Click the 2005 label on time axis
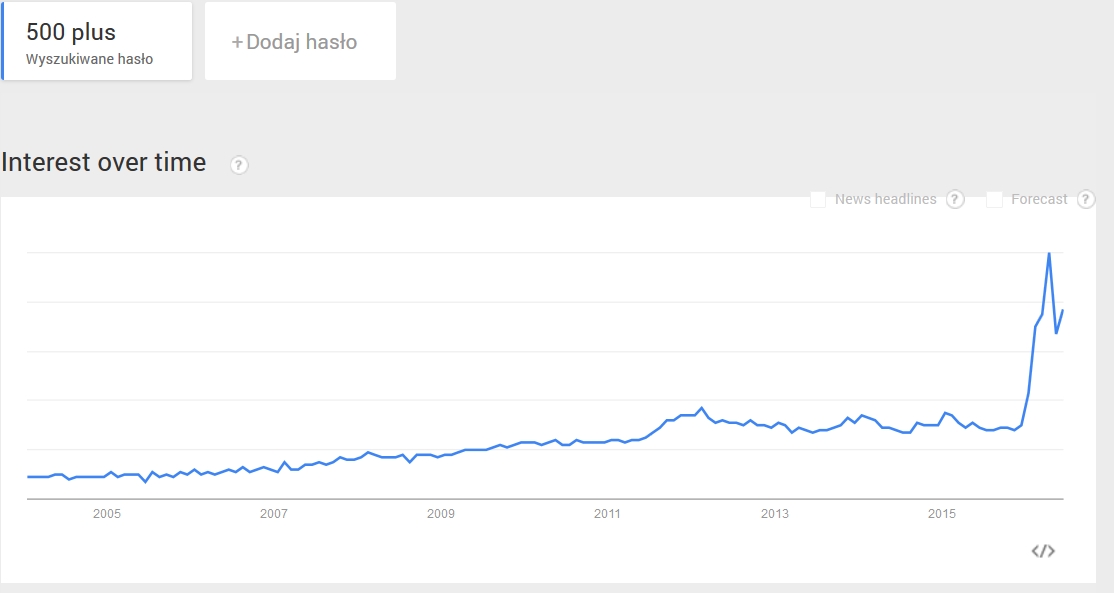Image resolution: width=1114 pixels, height=593 pixels. tap(107, 513)
